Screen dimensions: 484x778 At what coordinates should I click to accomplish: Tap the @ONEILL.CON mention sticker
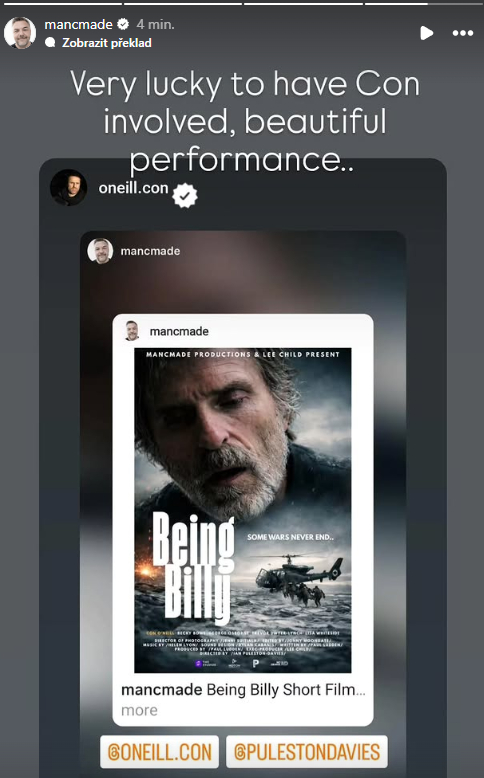click(159, 752)
